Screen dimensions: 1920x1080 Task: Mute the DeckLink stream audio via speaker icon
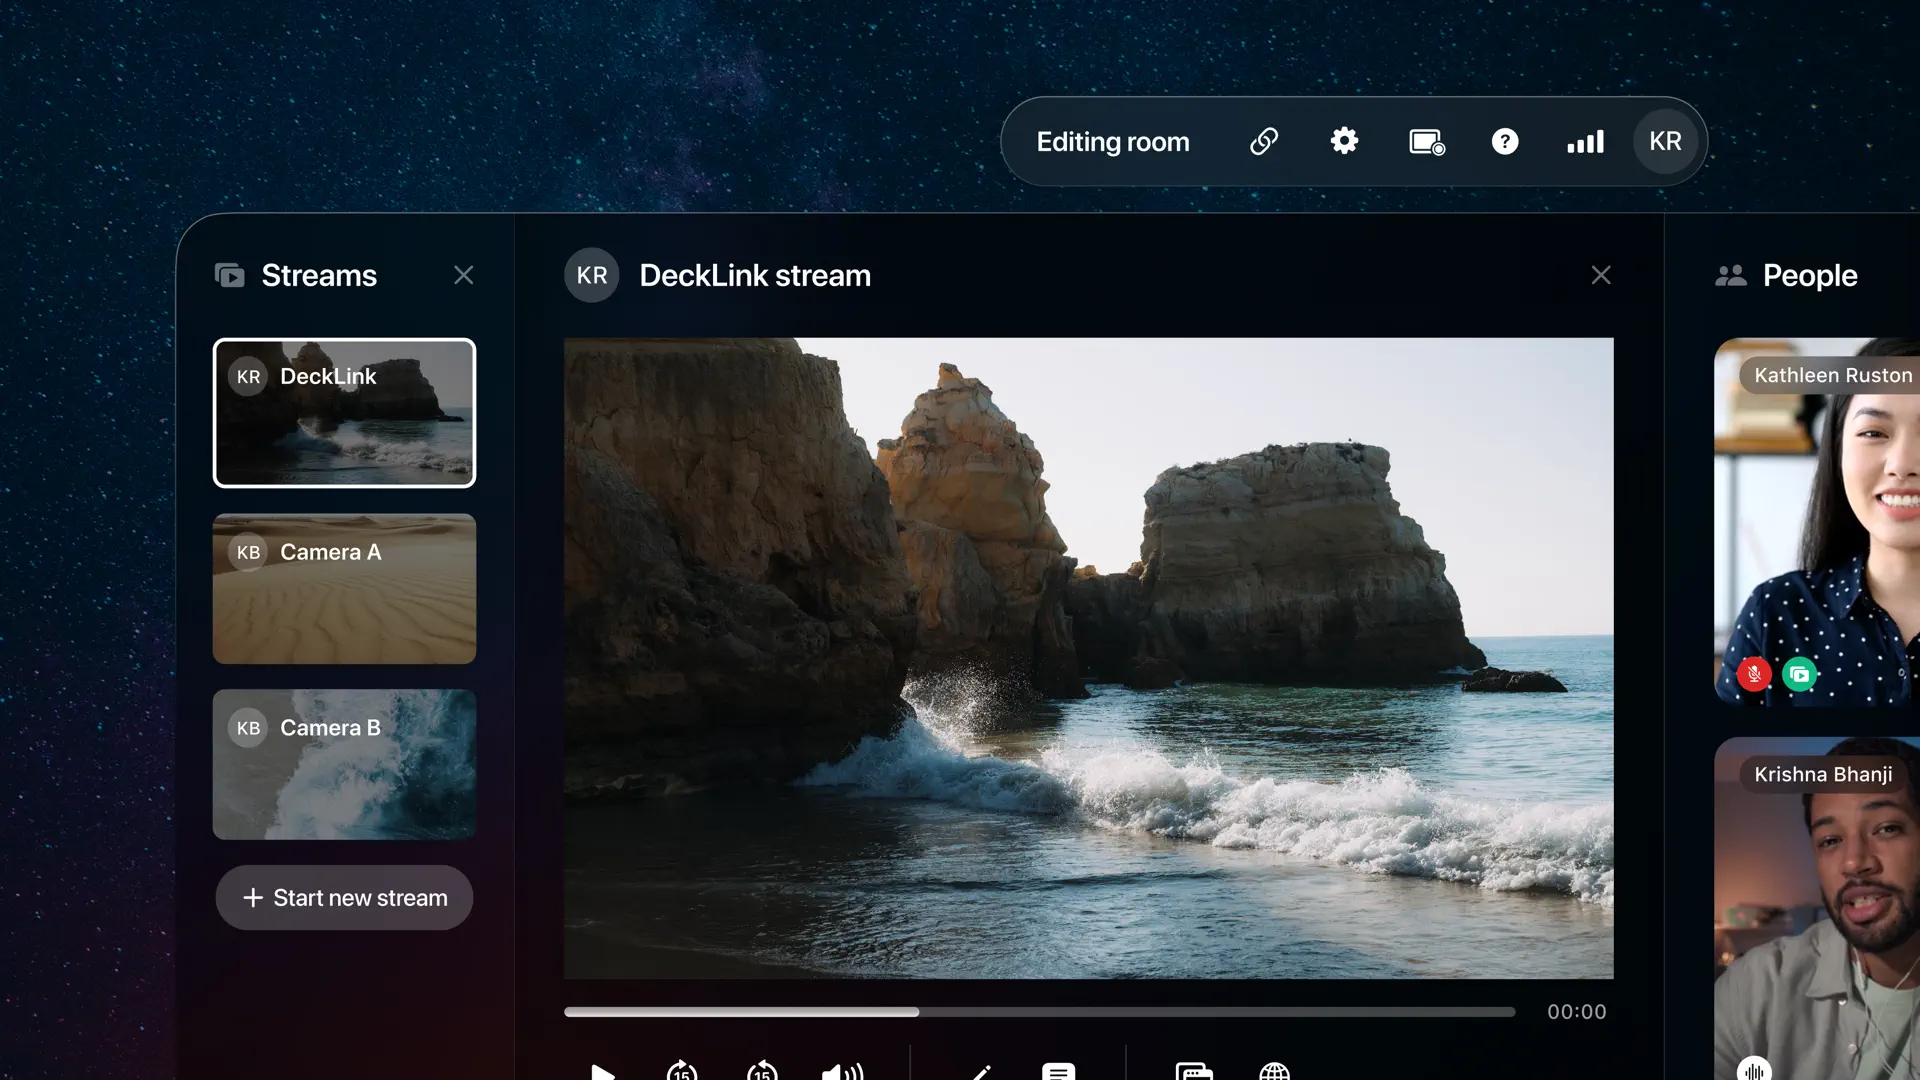coord(843,1072)
